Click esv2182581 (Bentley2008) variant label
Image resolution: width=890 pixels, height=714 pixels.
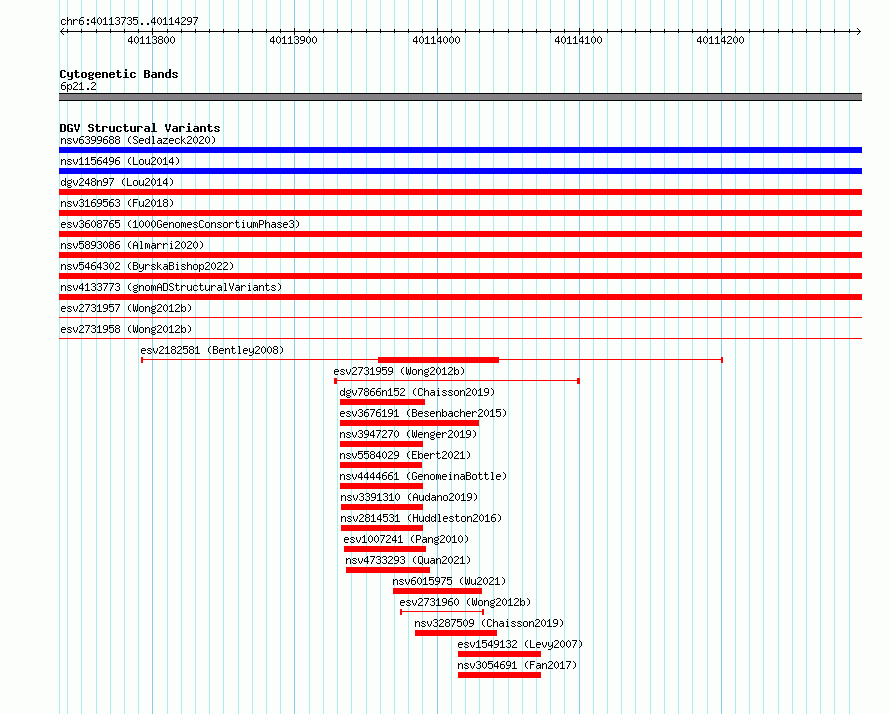pos(212,350)
